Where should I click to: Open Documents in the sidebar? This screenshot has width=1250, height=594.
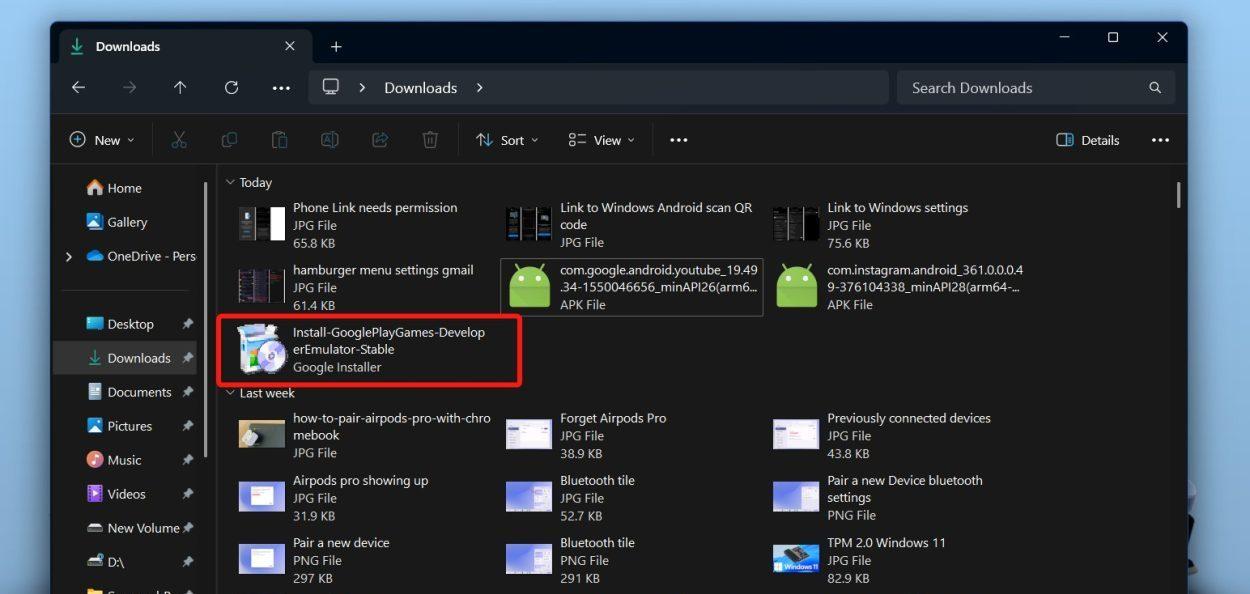pyautogui.click(x=129, y=392)
